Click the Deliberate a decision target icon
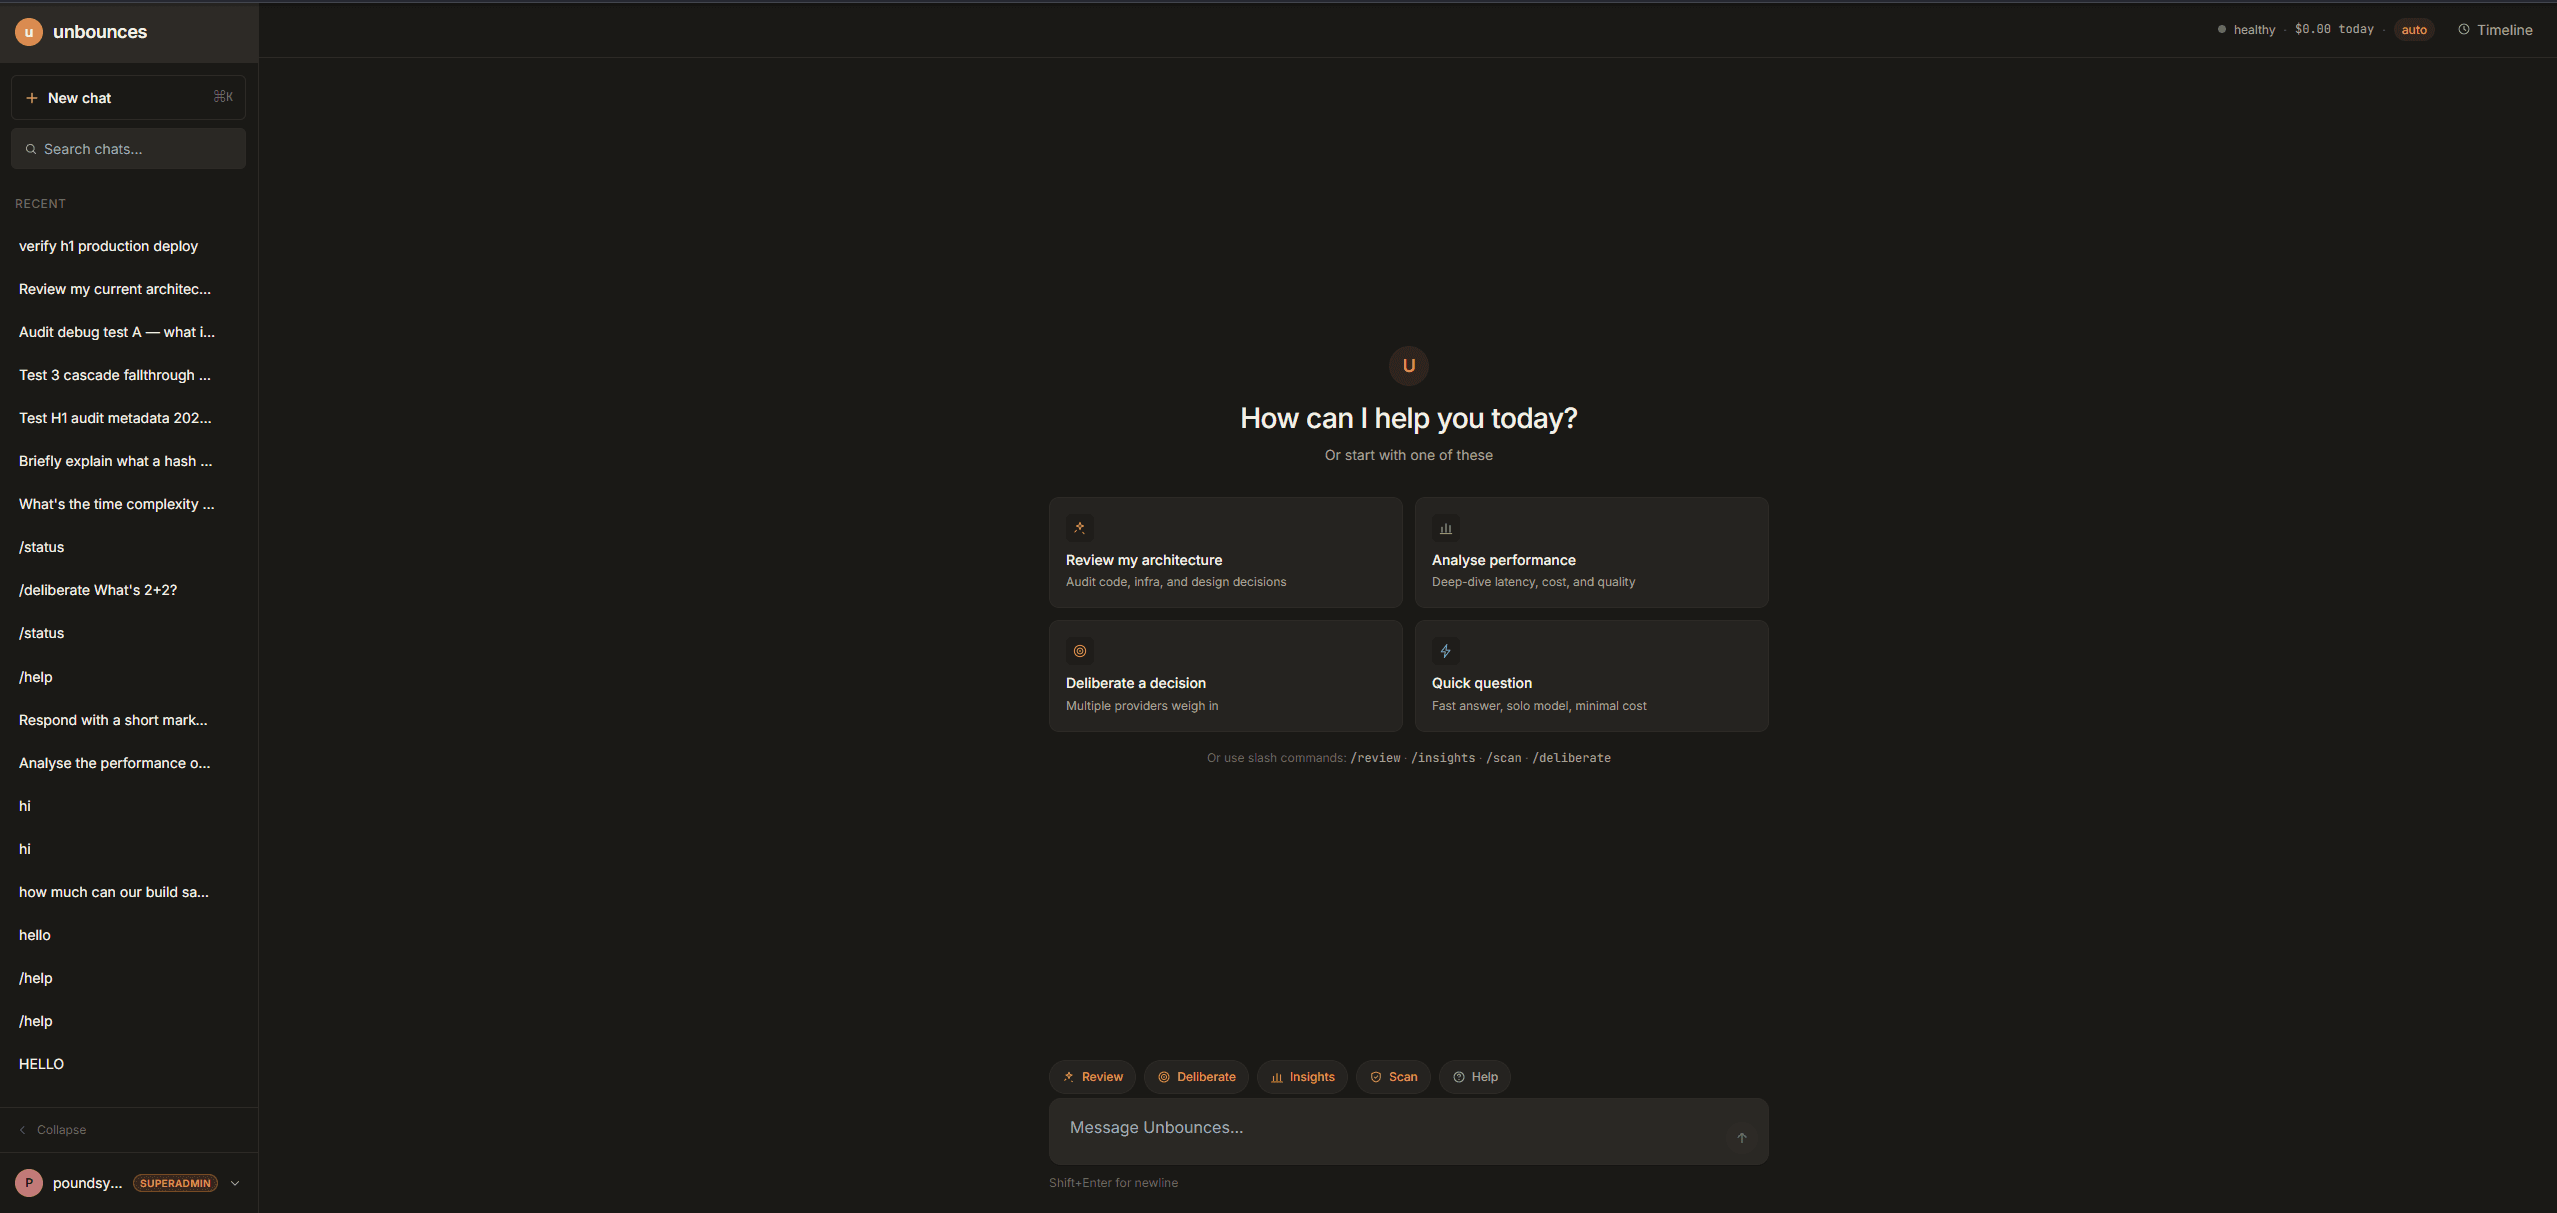This screenshot has width=2557, height=1213. click(1080, 651)
